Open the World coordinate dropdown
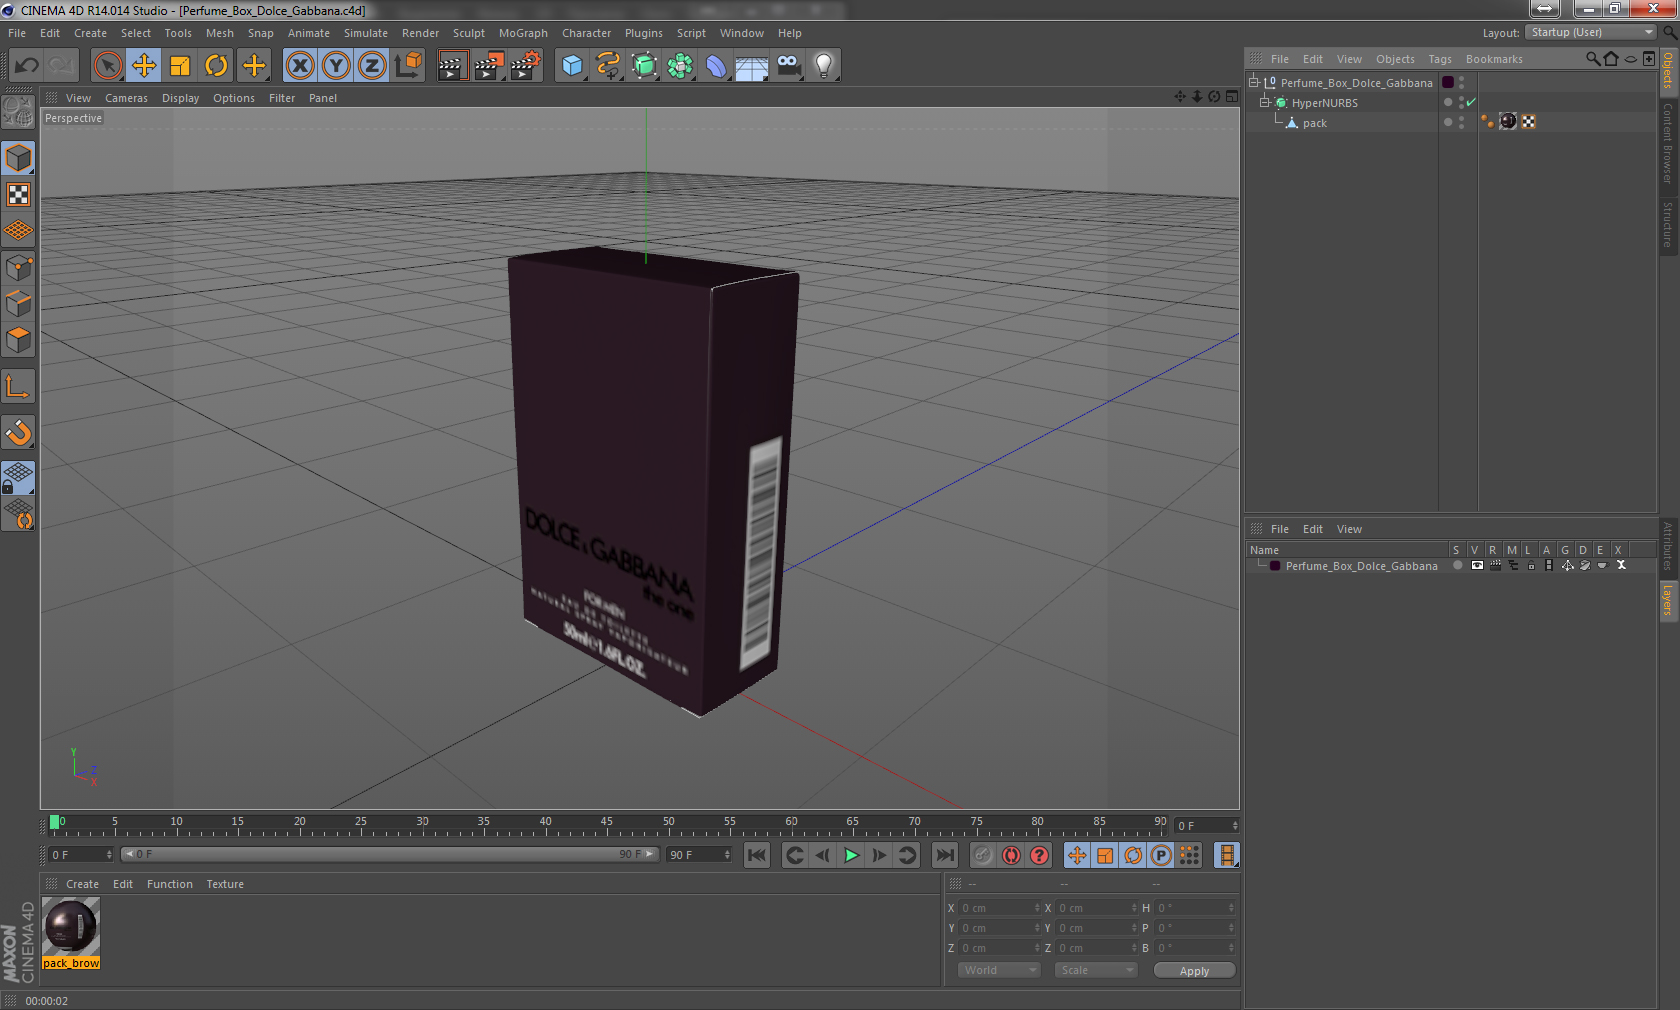The height and width of the screenshot is (1010, 1680). 999,970
